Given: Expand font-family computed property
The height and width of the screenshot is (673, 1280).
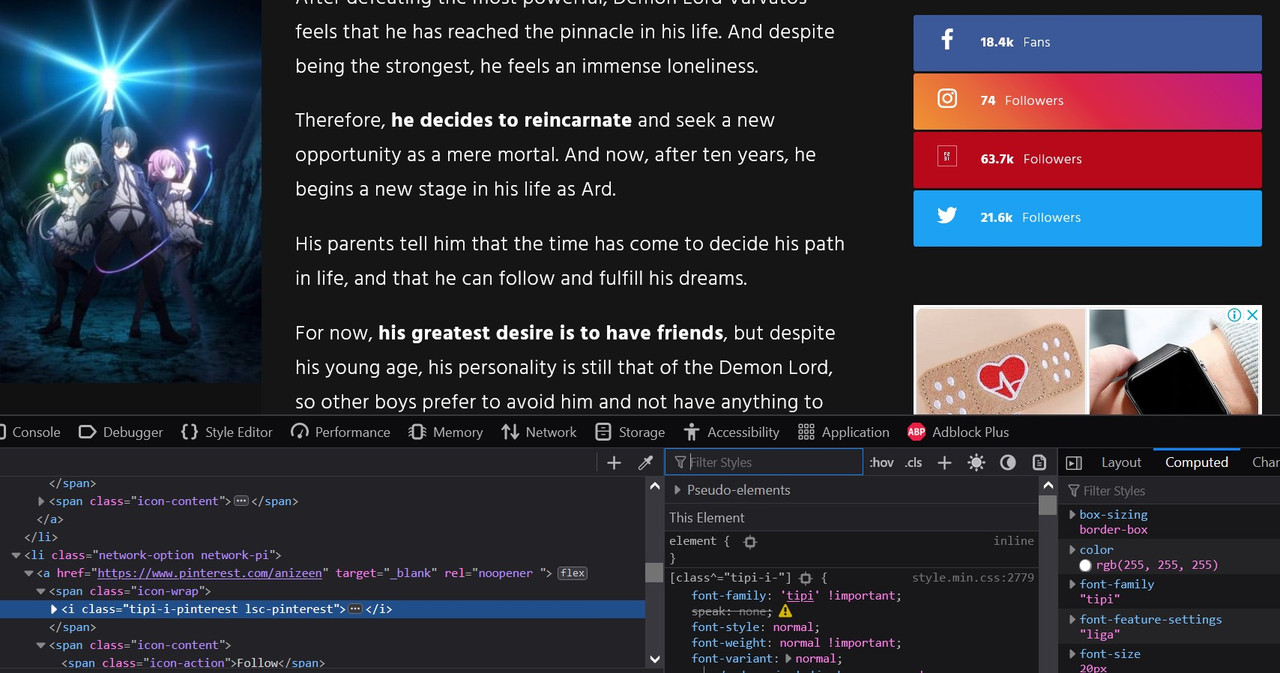Looking at the screenshot, I should (x=1072, y=585).
